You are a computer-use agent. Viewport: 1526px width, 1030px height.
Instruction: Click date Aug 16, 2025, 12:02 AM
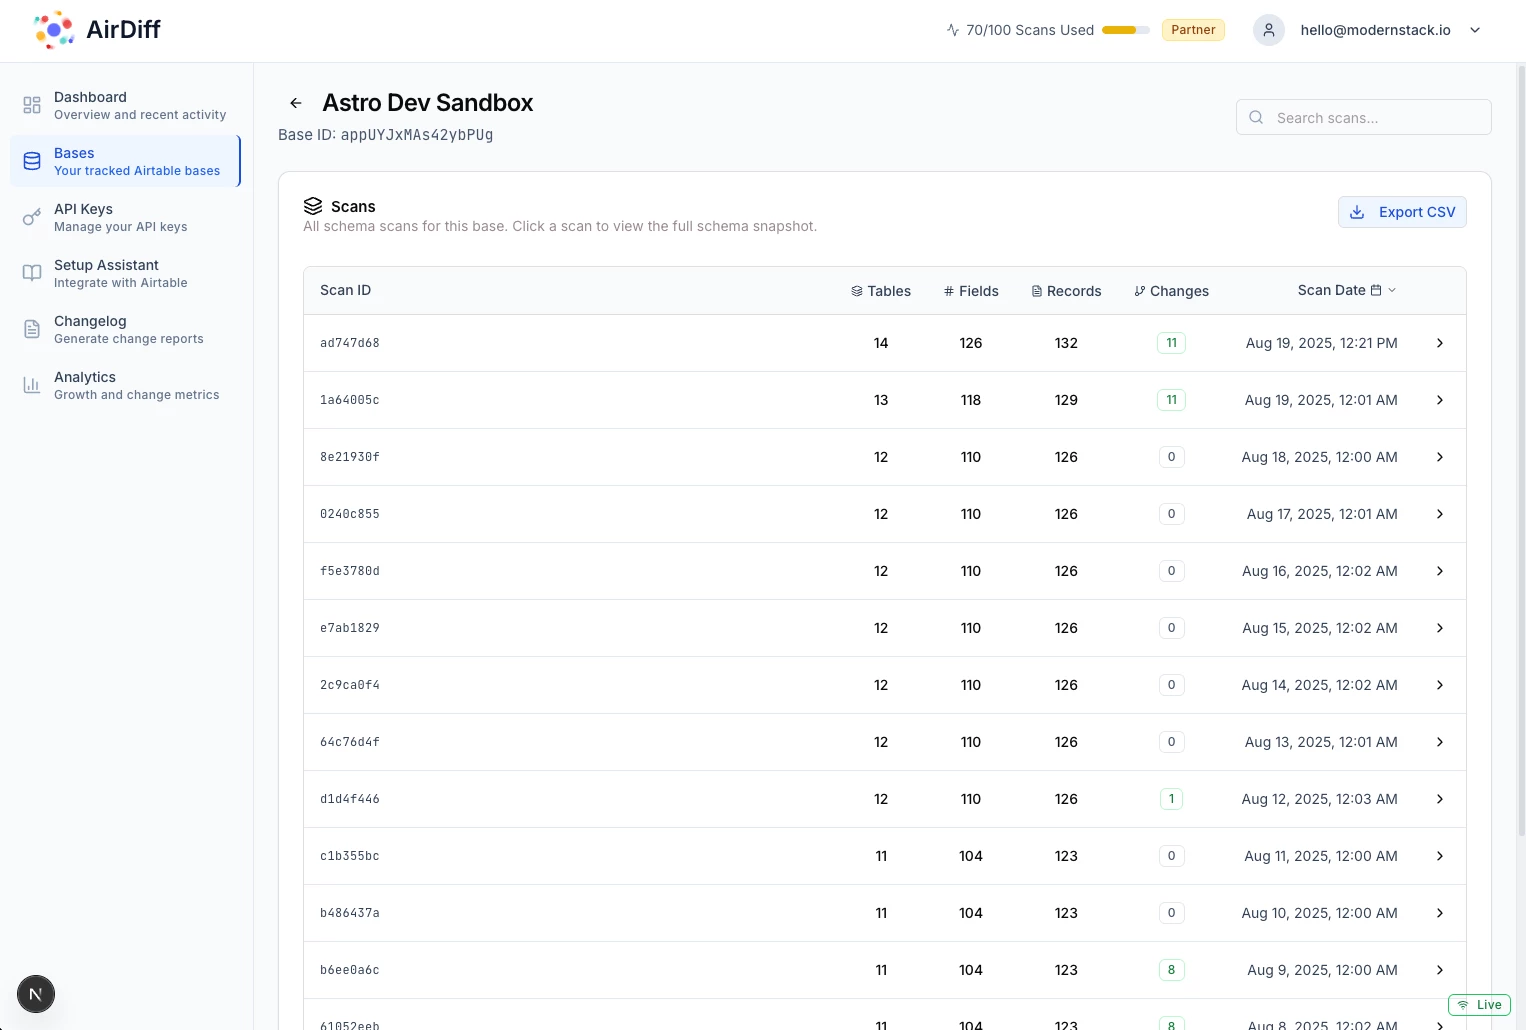[1320, 571]
